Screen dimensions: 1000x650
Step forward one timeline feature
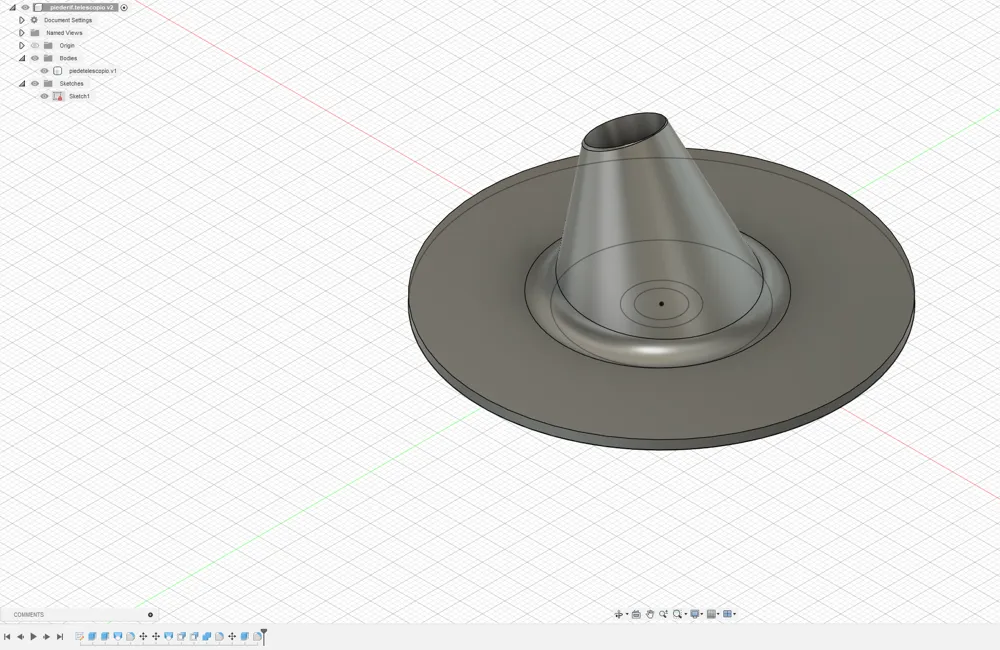(x=47, y=637)
